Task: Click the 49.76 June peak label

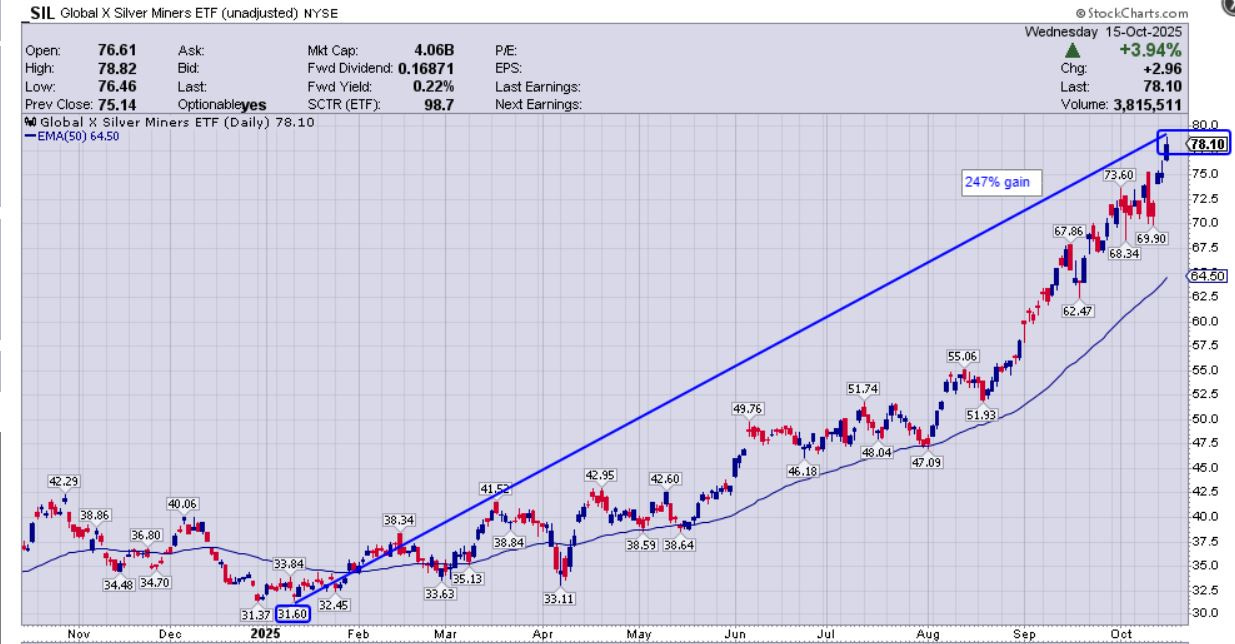Action: click(749, 408)
